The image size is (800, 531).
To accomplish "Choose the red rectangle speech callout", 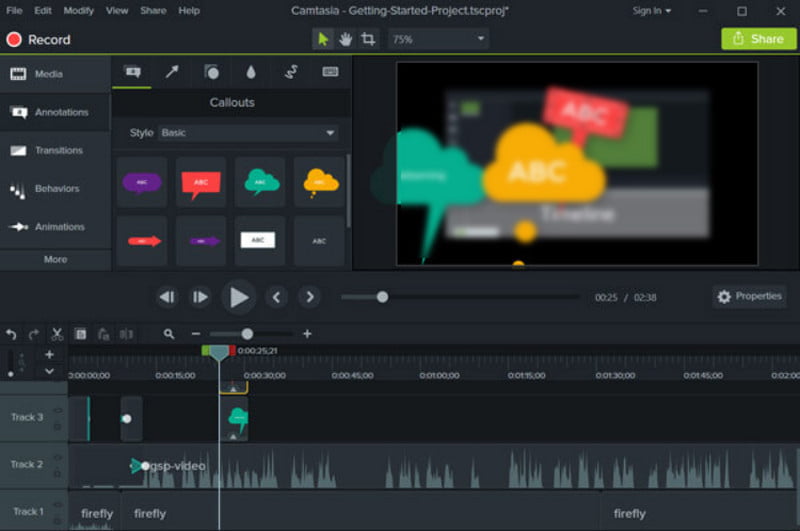I will pyautogui.click(x=201, y=182).
